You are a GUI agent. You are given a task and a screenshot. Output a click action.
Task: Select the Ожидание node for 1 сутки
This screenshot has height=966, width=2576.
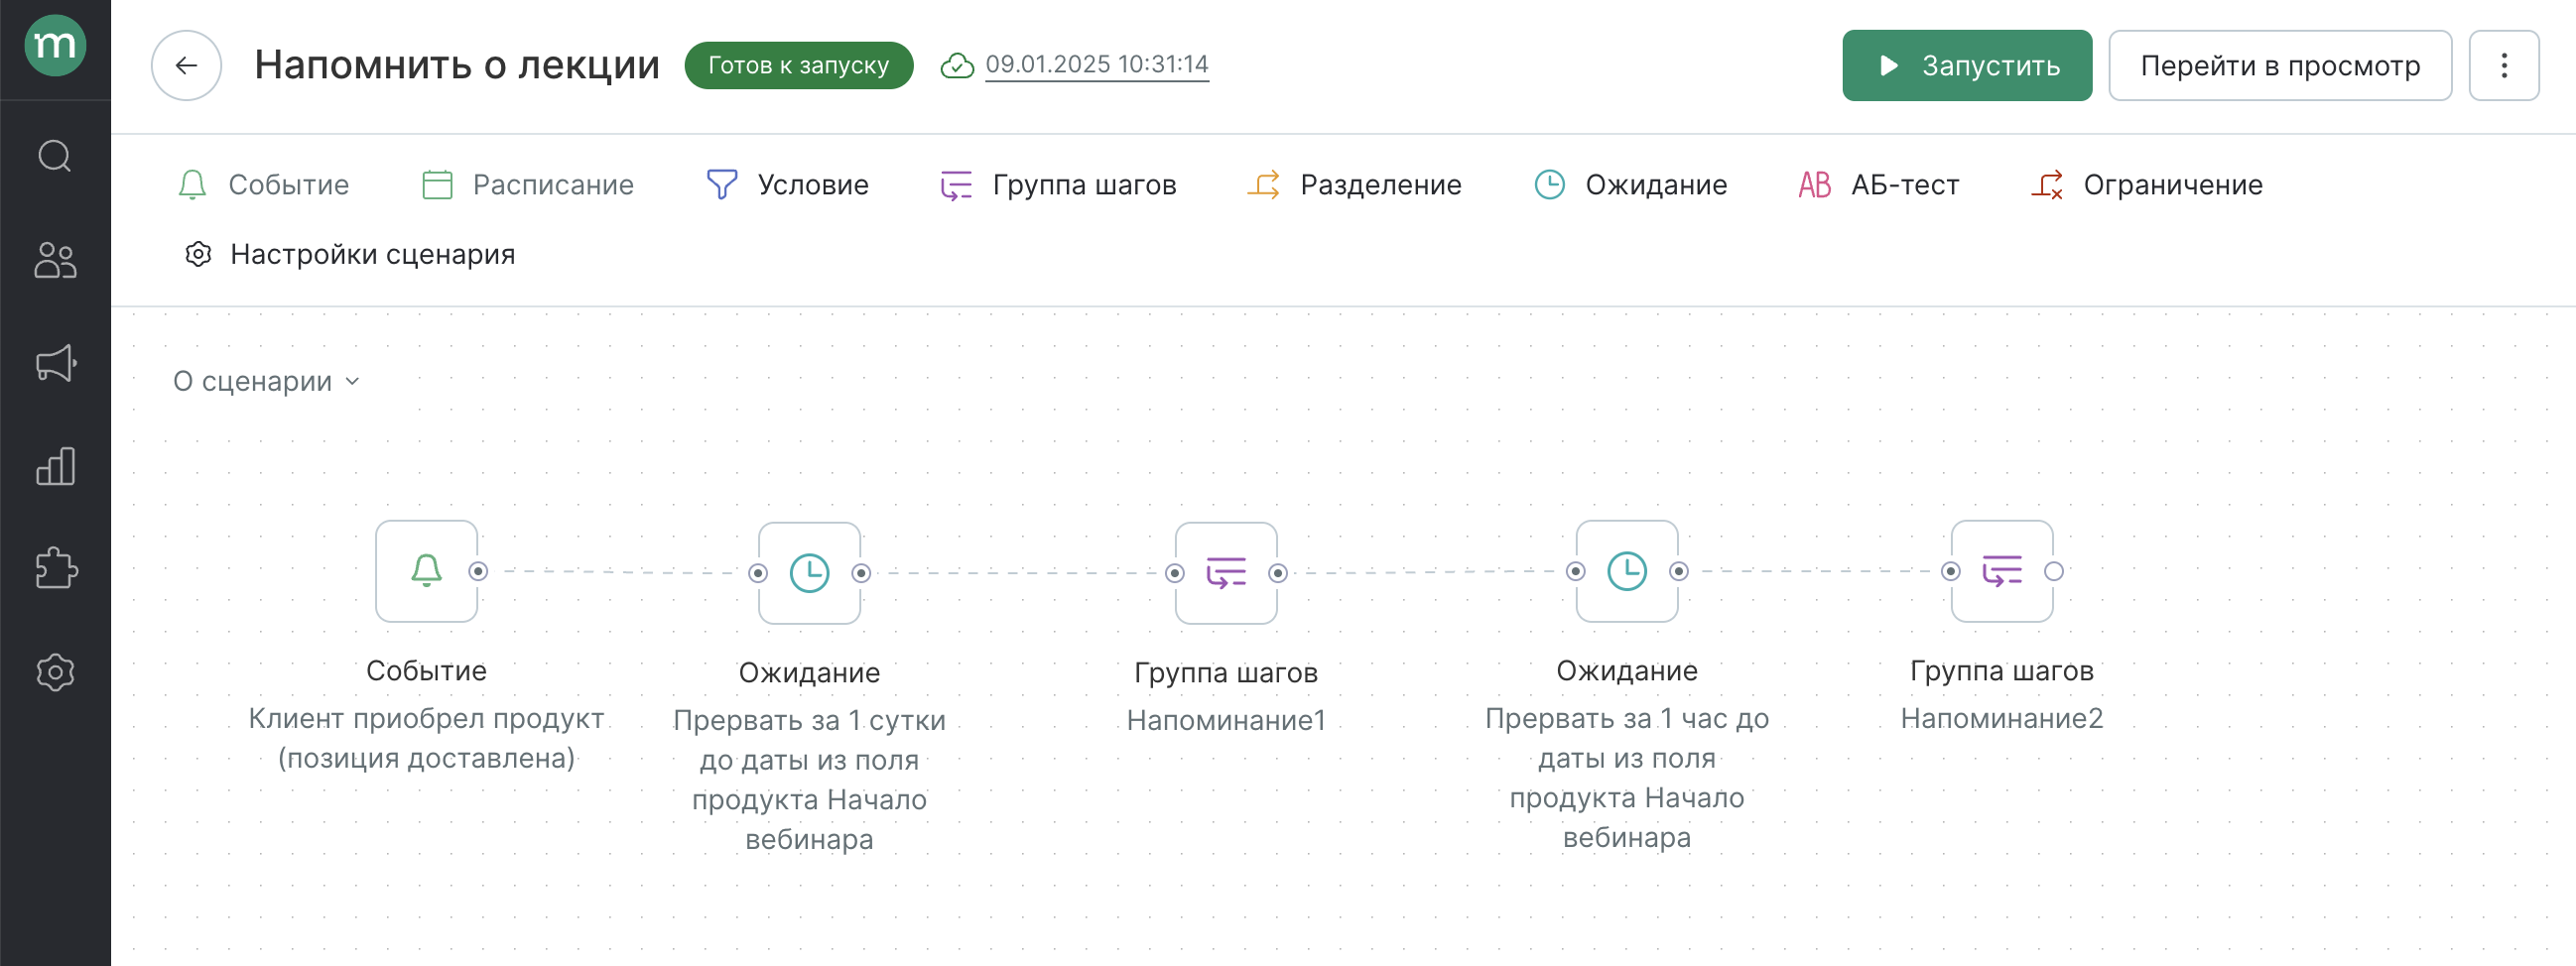(810, 573)
